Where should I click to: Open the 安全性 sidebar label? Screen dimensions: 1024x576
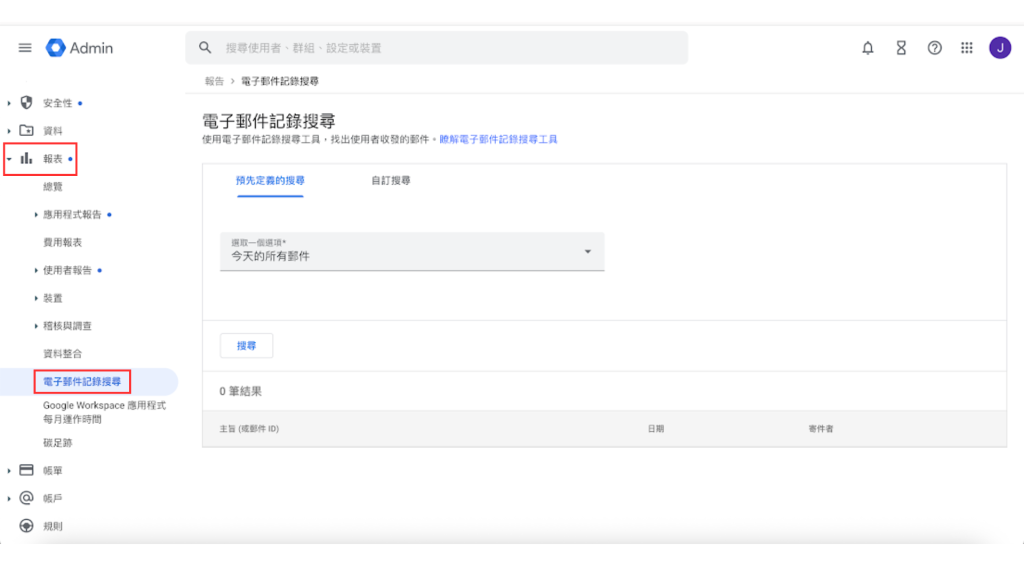point(57,103)
